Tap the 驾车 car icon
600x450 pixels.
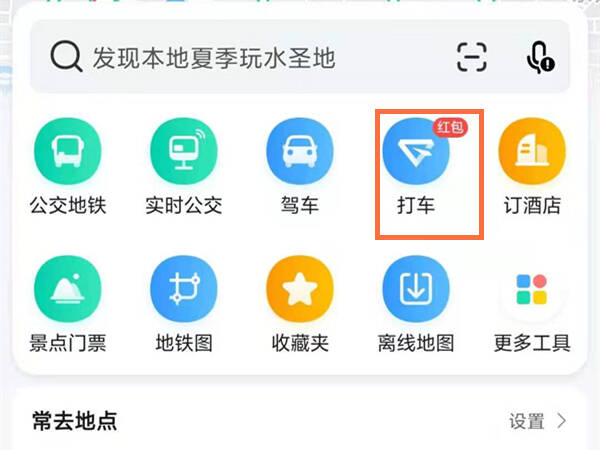[x=300, y=151]
